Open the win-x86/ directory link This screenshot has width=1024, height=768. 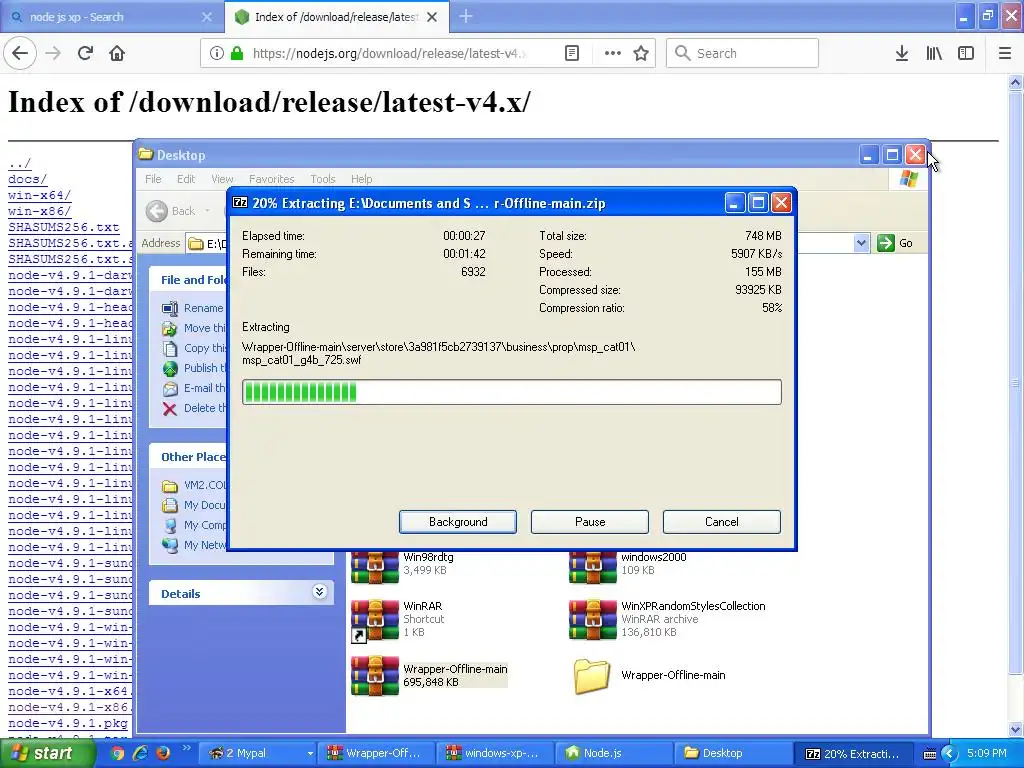[39, 211]
